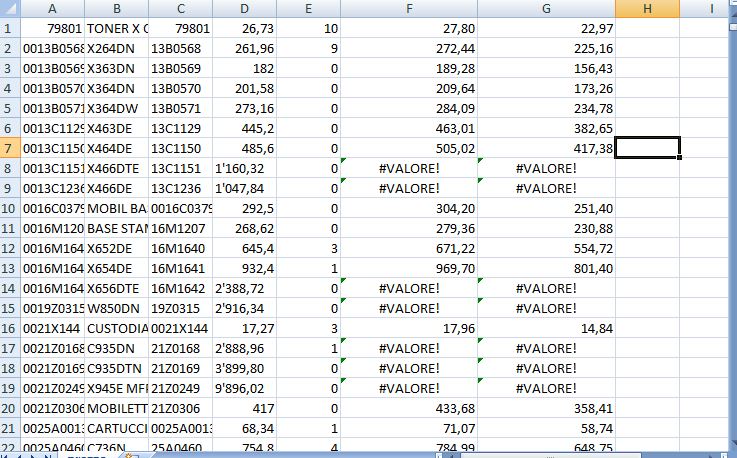Click cell with value 261,96

click(x=244, y=48)
